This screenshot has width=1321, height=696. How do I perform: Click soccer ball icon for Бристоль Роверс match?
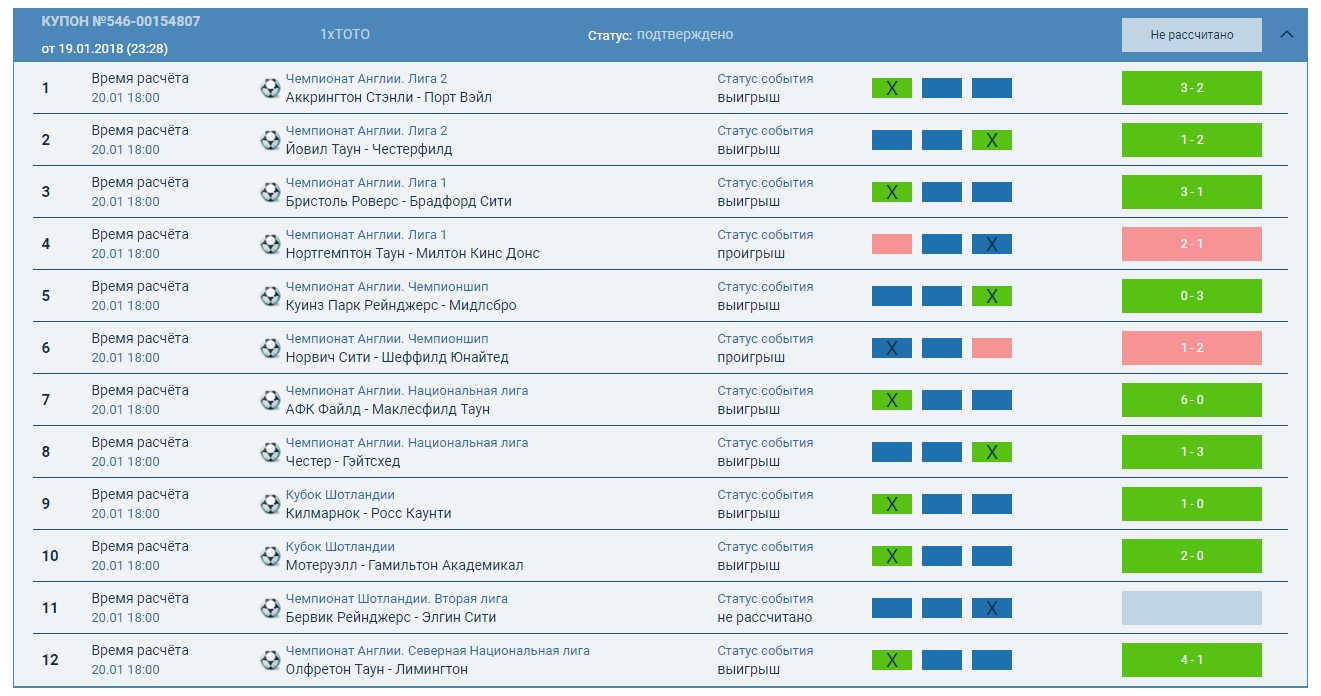pyautogui.click(x=270, y=192)
